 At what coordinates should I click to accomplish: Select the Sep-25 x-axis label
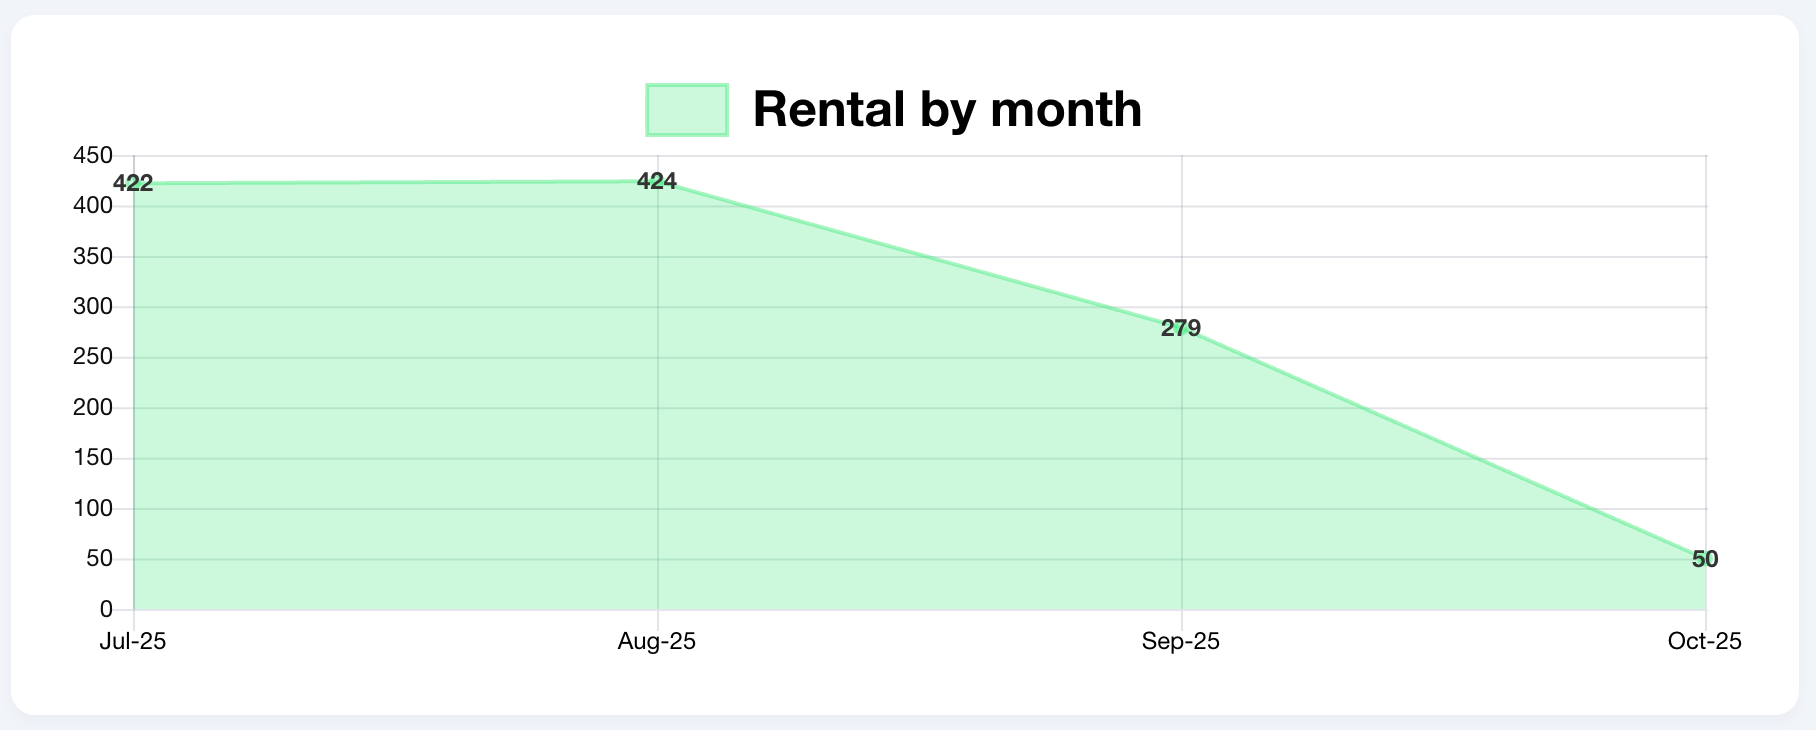pyautogui.click(x=1181, y=642)
